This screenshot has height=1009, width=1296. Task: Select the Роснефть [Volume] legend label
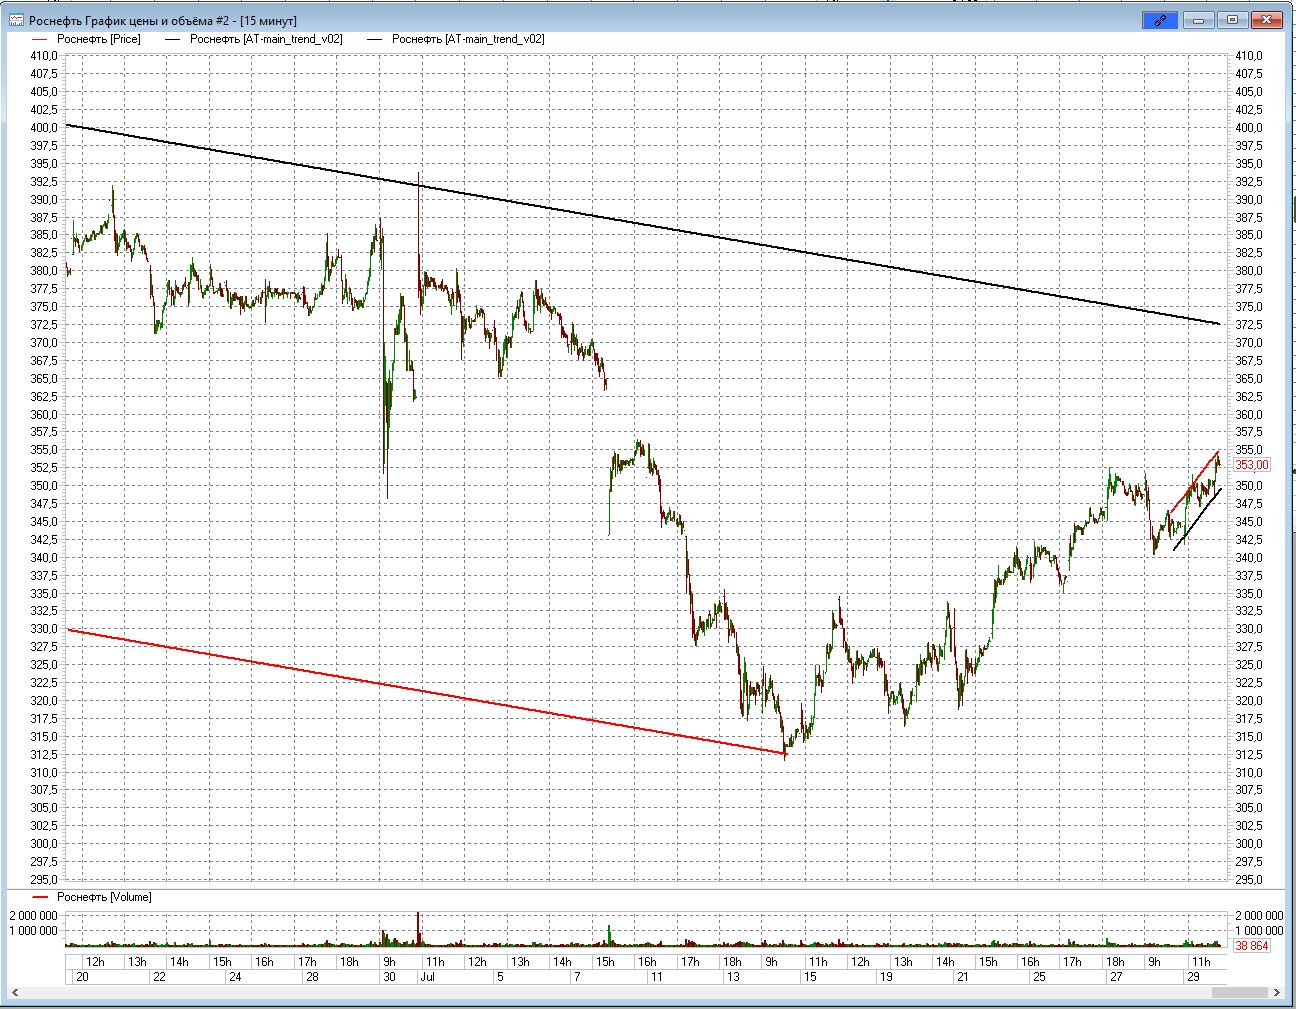(x=104, y=897)
